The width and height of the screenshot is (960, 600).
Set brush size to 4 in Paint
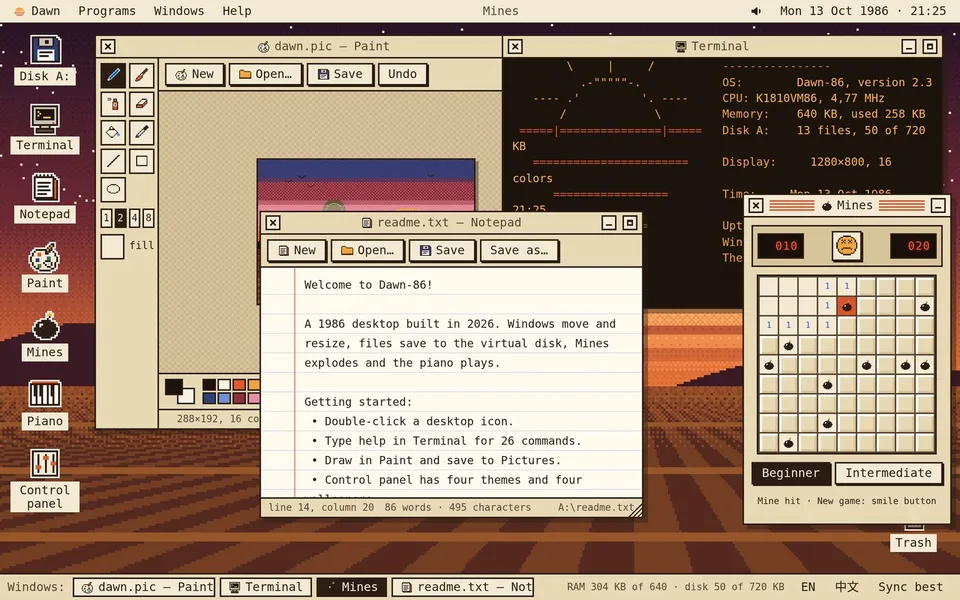pos(134,217)
